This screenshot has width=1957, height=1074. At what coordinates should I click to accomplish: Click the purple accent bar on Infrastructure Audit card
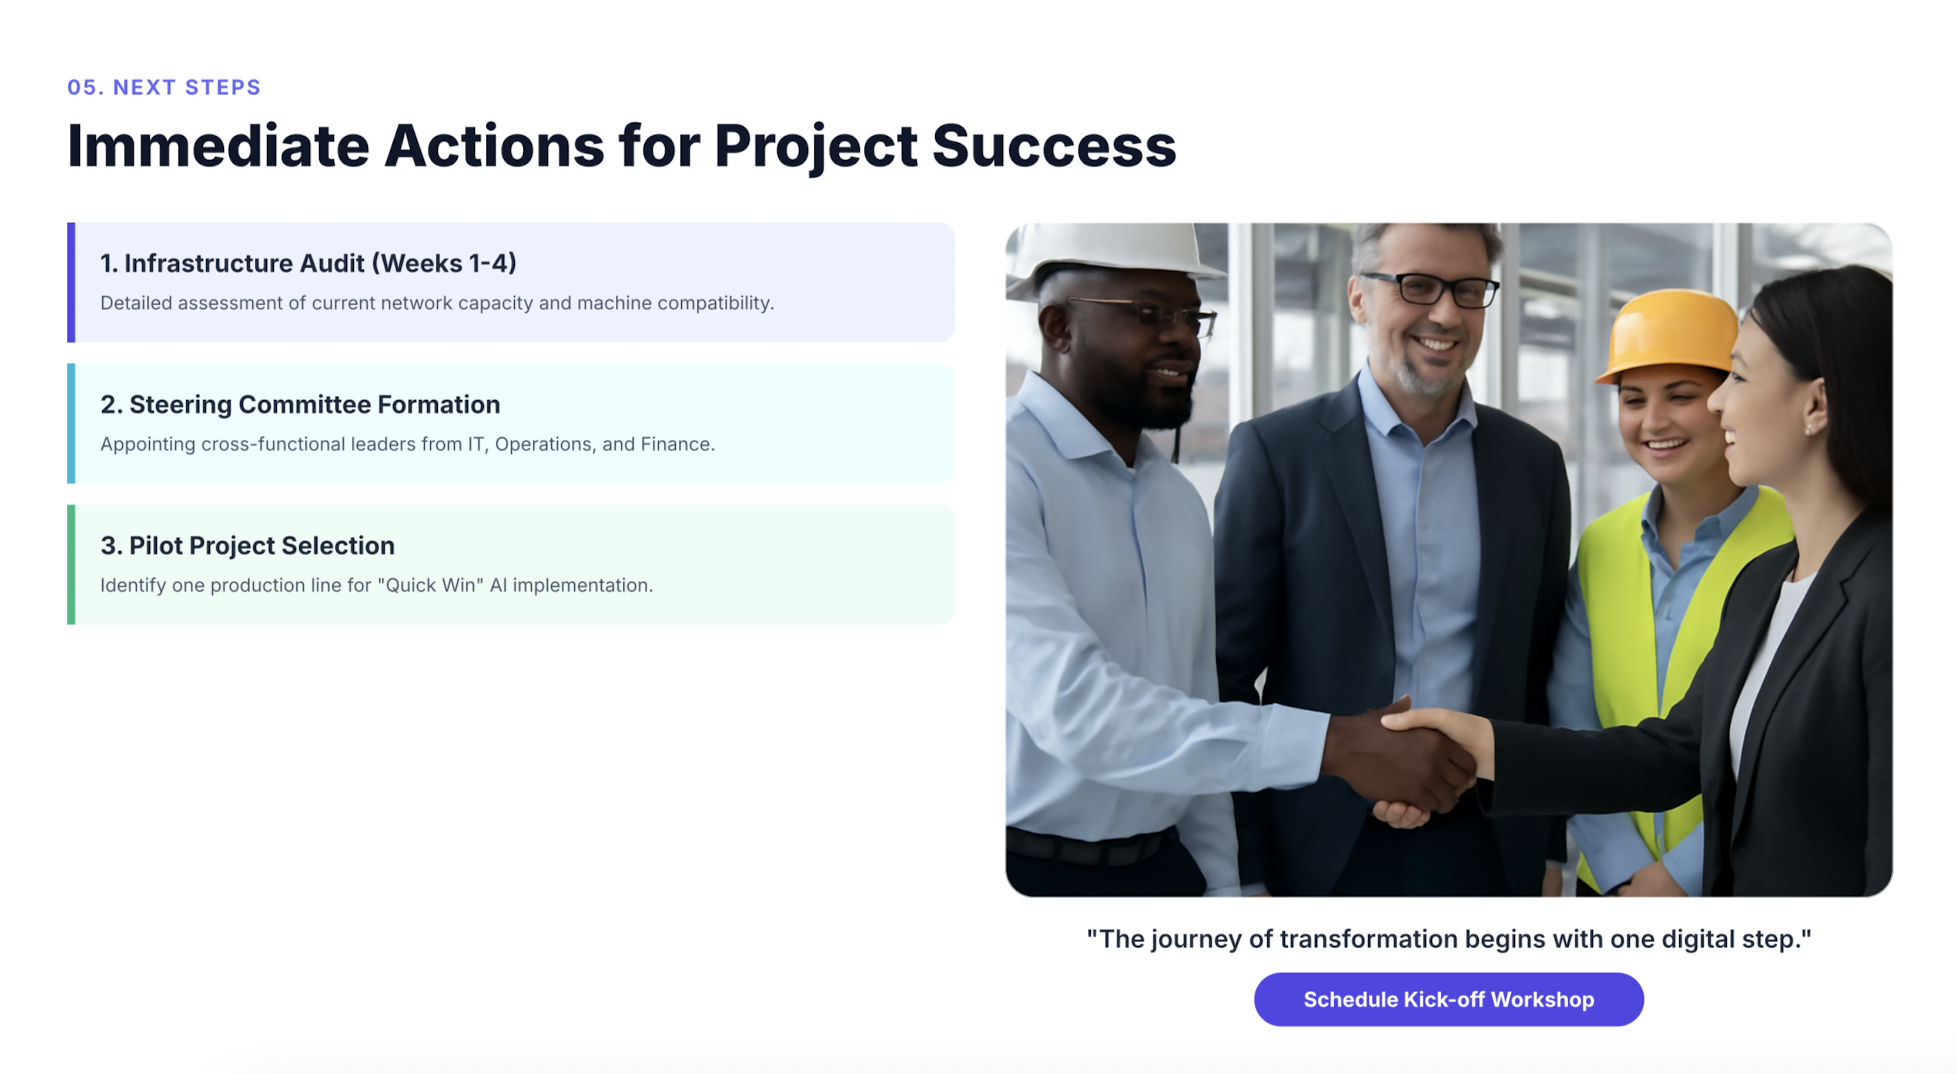coord(71,282)
